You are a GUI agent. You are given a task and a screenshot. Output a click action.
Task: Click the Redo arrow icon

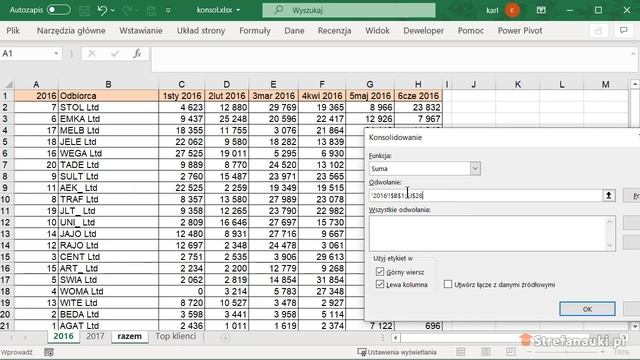(127, 10)
